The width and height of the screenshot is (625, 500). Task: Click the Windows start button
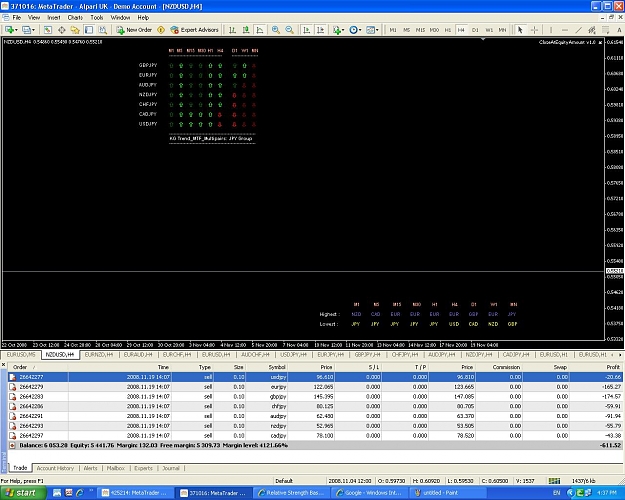[x=23, y=493]
